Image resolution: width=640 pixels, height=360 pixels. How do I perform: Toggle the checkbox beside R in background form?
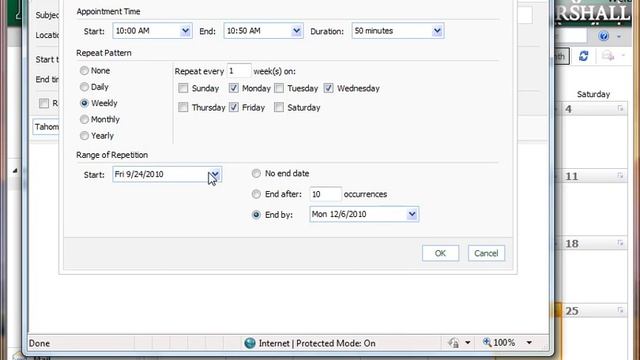44,103
